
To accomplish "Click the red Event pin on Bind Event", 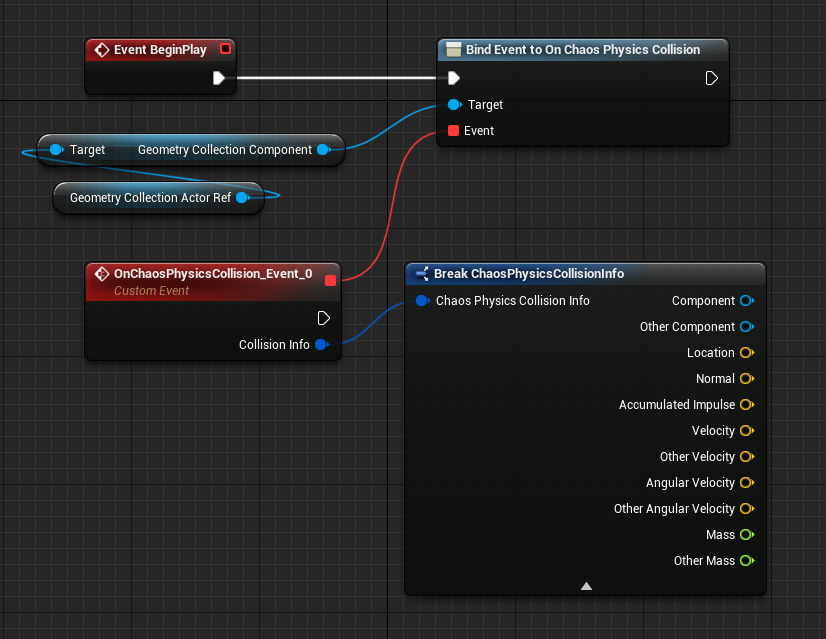I will click(x=454, y=131).
